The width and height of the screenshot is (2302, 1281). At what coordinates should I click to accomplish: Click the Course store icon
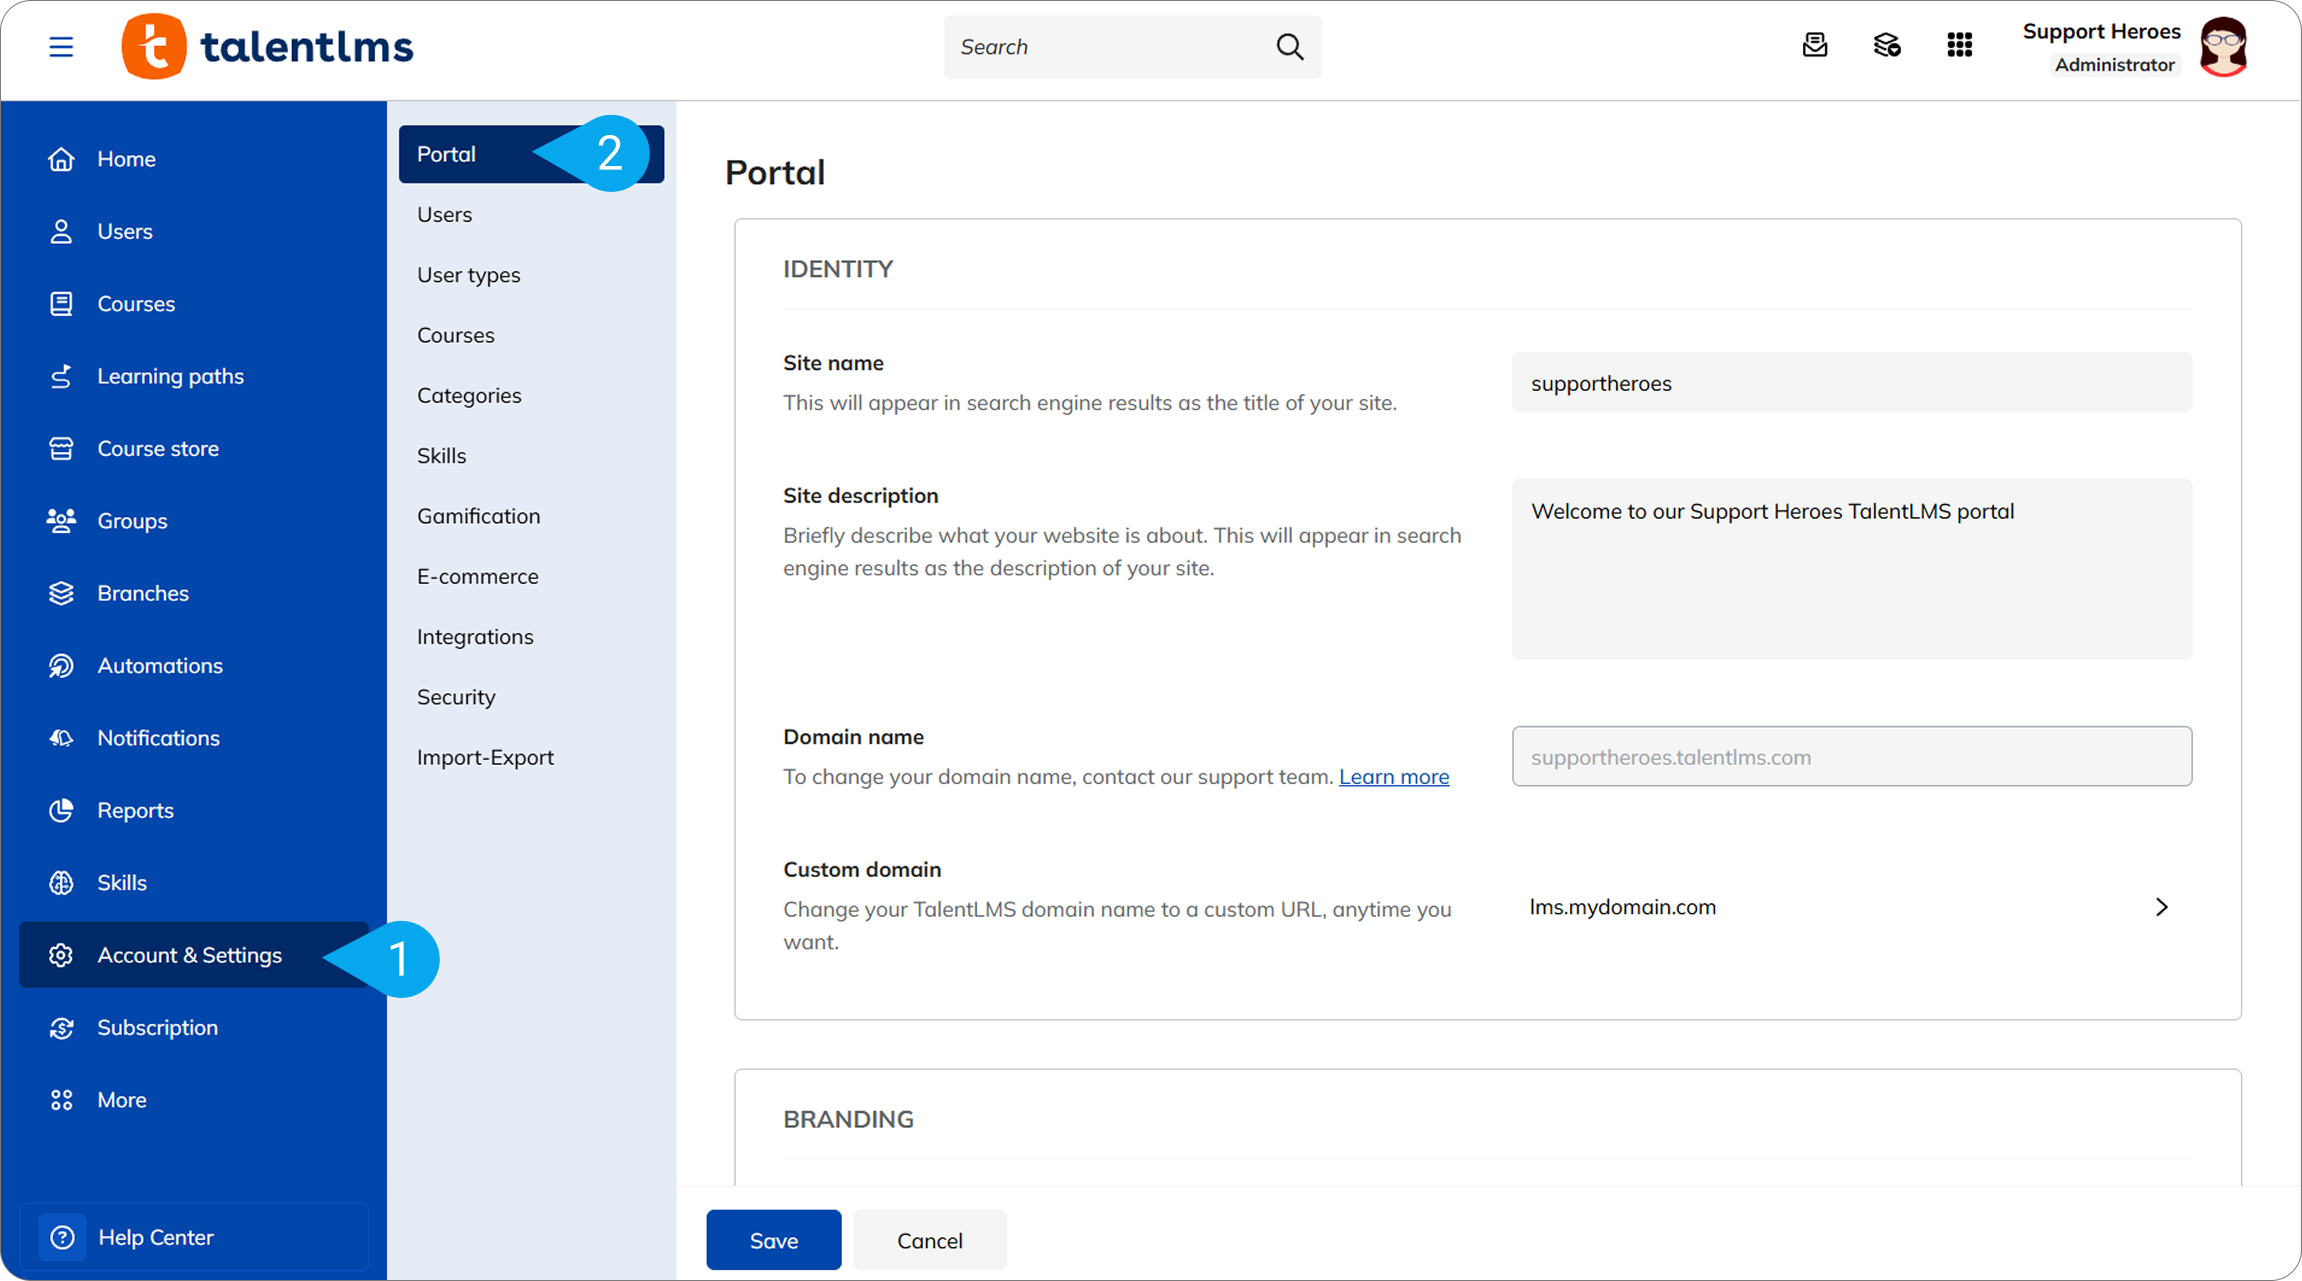tap(61, 449)
